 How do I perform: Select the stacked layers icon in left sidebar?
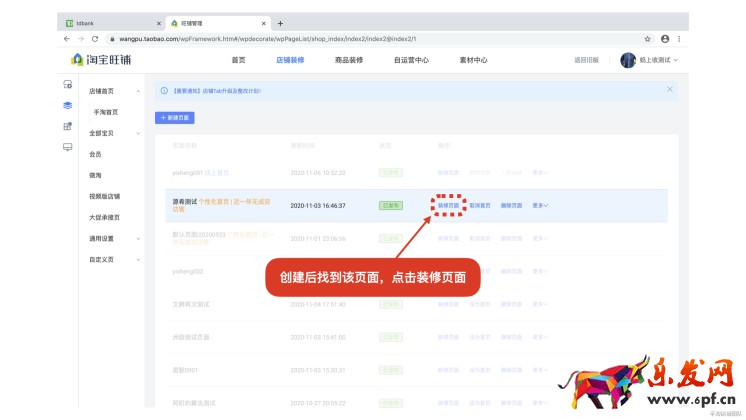coord(68,105)
